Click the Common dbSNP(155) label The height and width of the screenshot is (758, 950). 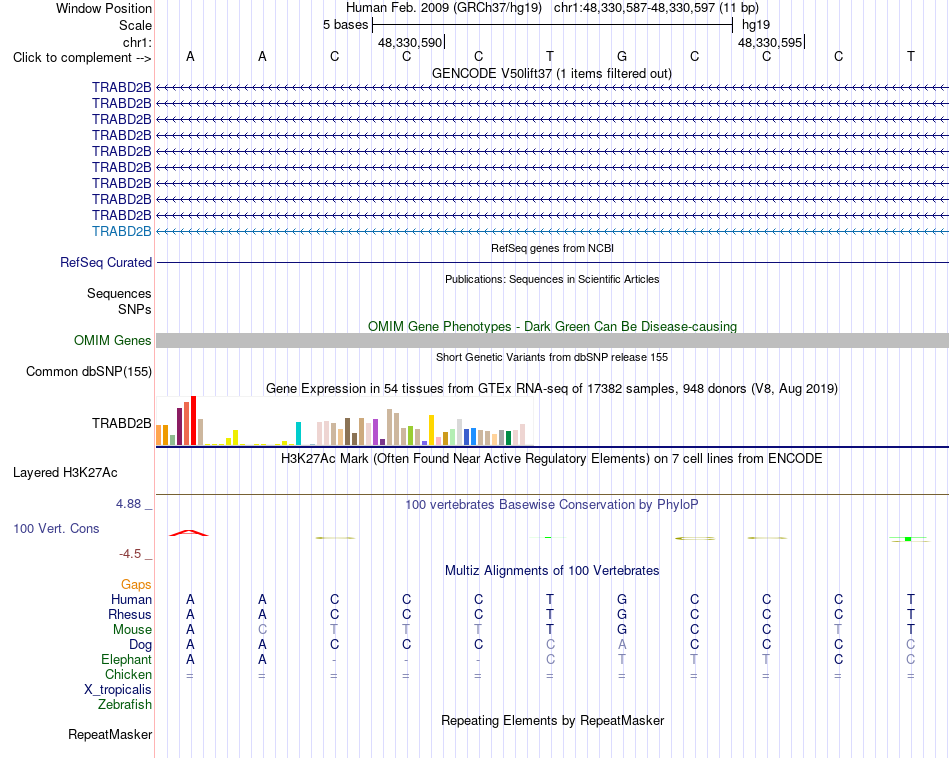coord(89,371)
